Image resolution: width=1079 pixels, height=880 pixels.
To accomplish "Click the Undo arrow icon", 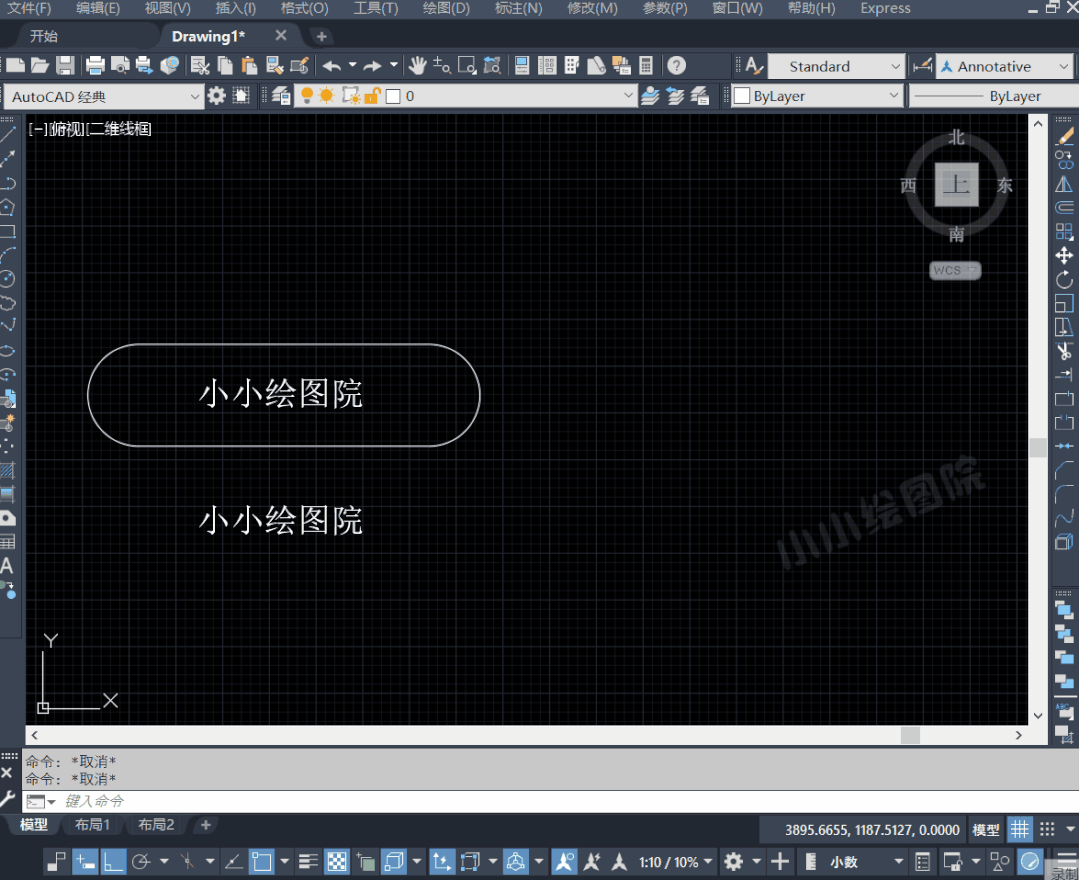I will point(332,66).
